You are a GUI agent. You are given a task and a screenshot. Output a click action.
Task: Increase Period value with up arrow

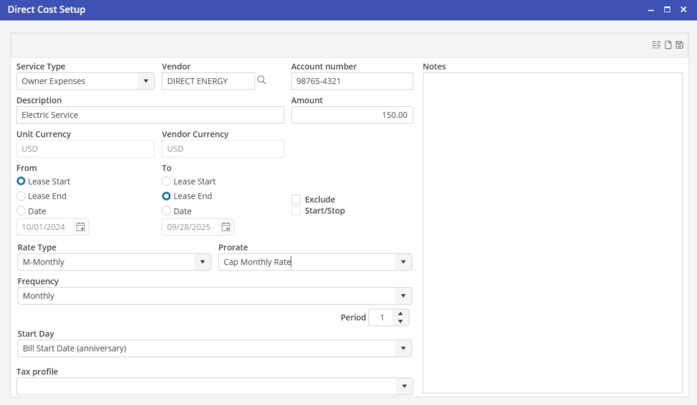[401, 313]
